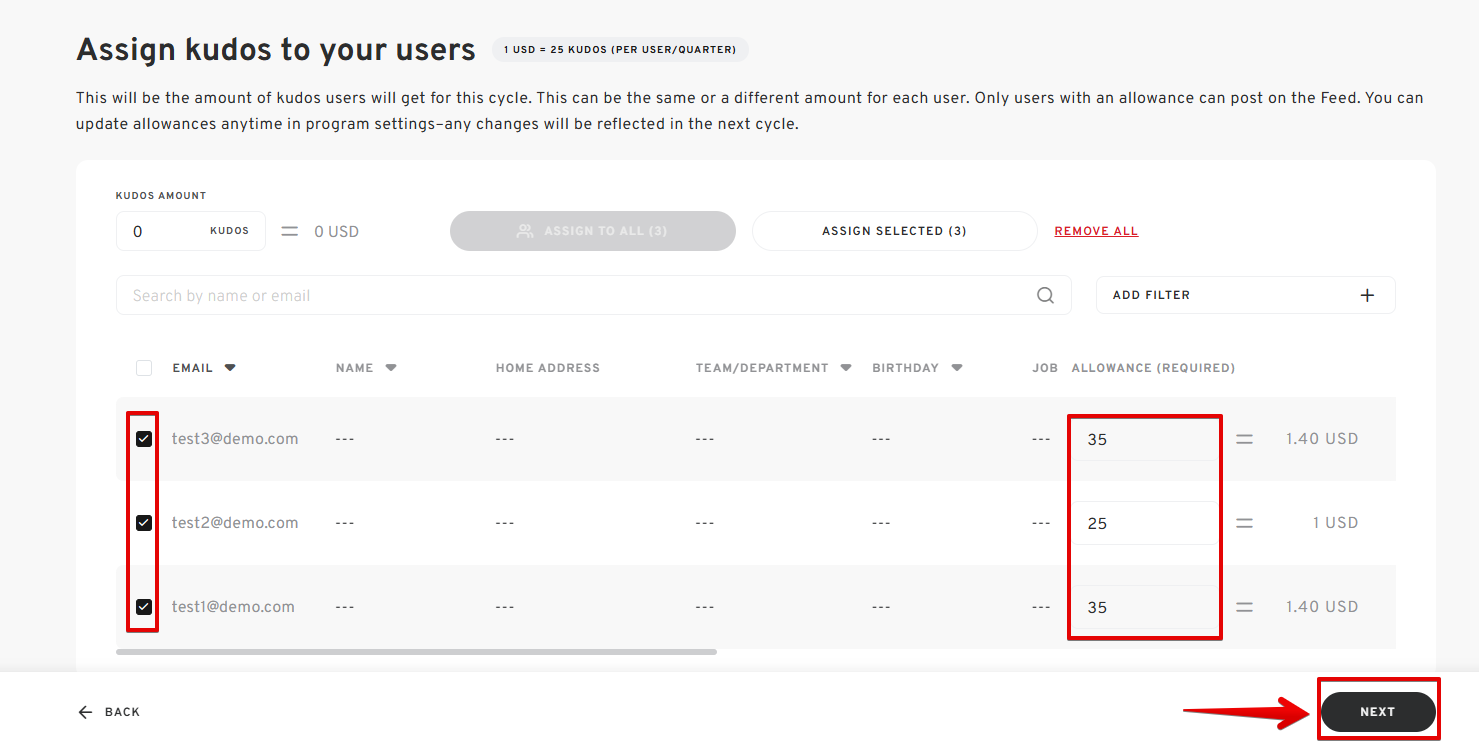Click the plus icon in Add Filter
The image size is (1479, 747).
1367,295
